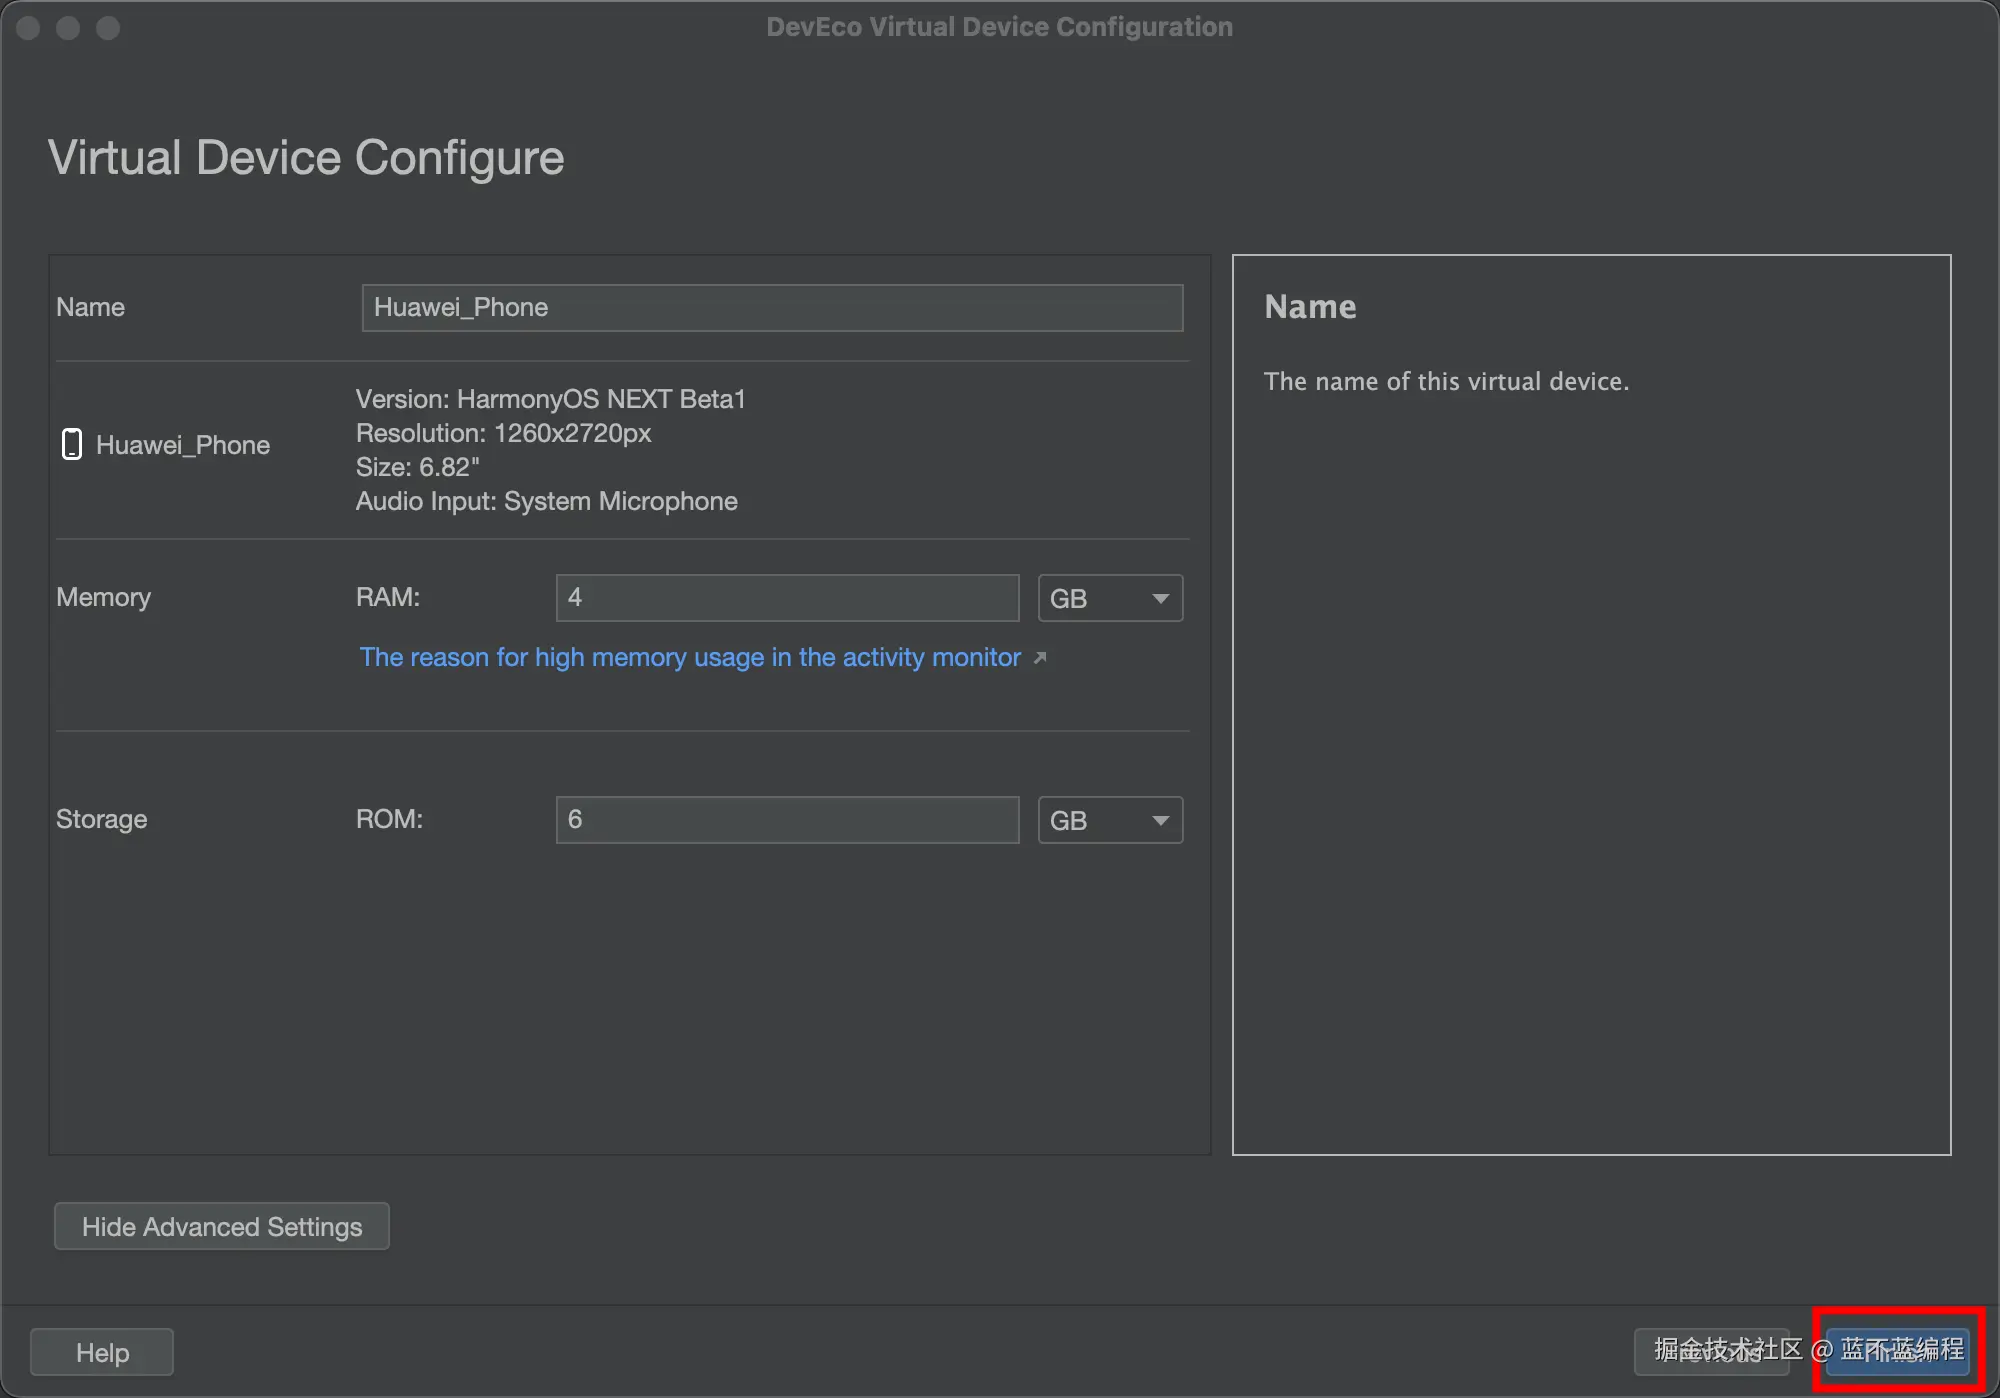
Task: Click the Name heading in help panel
Action: 1310,306
